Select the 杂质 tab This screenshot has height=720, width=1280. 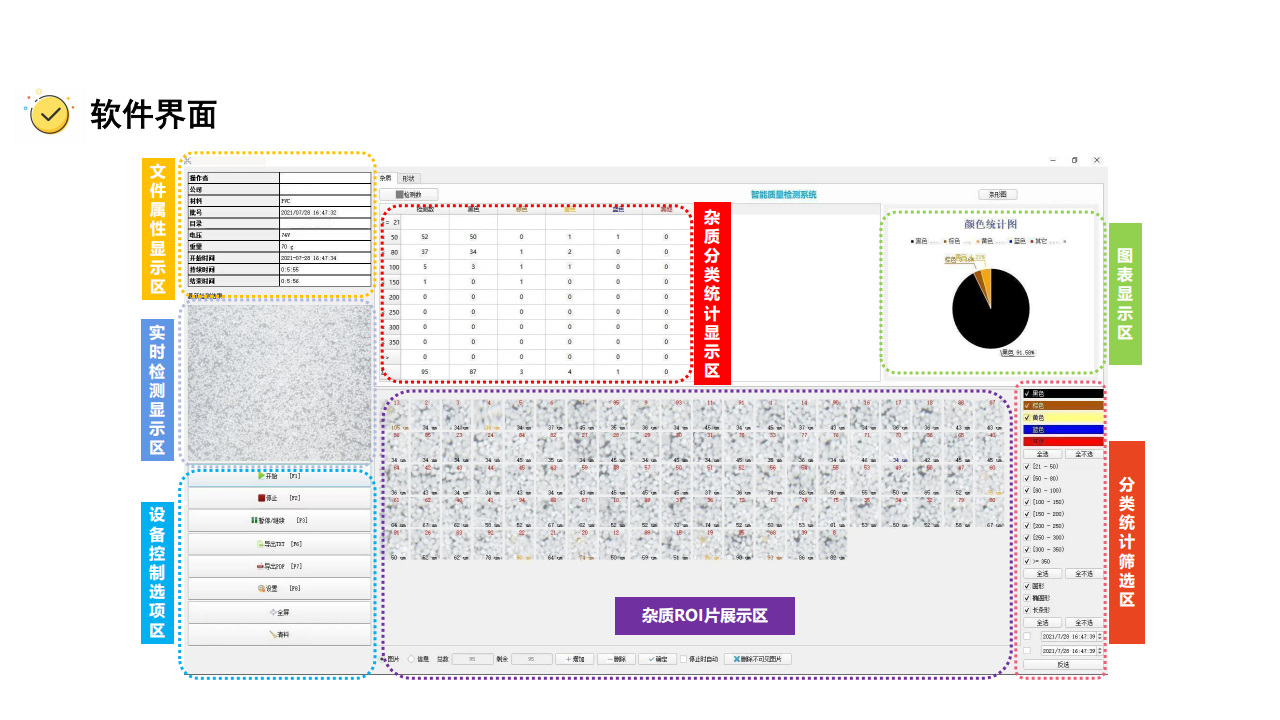[385, 178]
